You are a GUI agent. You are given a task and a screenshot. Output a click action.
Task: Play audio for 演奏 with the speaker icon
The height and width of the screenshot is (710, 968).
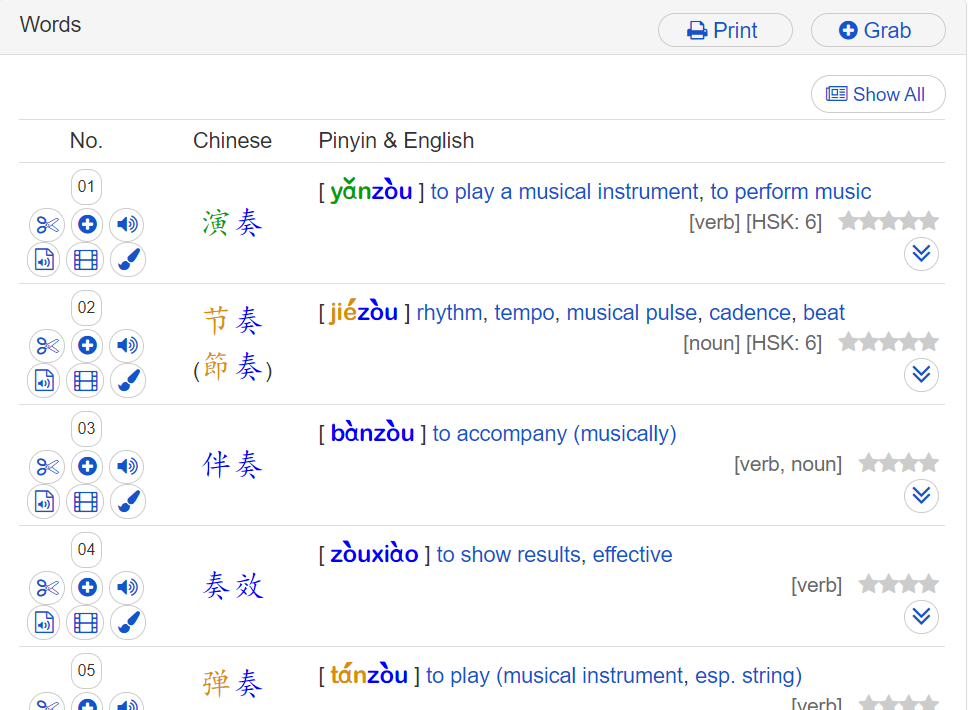tap(127, 225)
